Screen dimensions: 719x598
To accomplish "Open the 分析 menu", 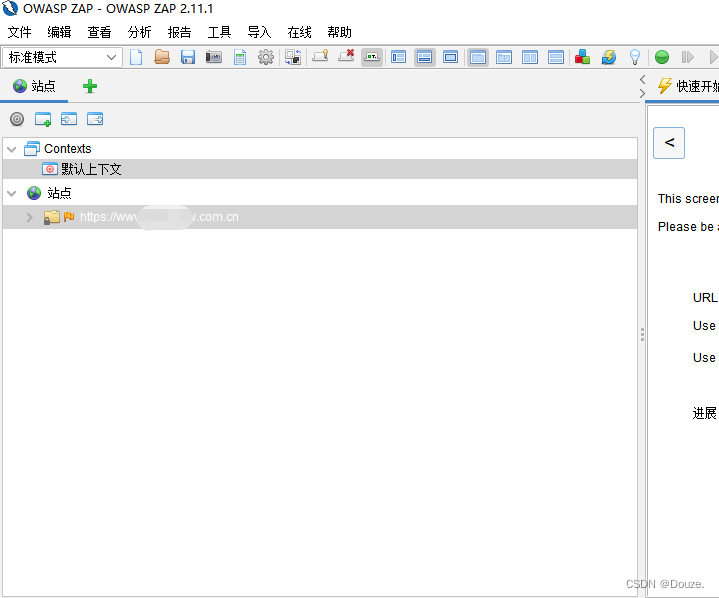I will coord(139,32).
